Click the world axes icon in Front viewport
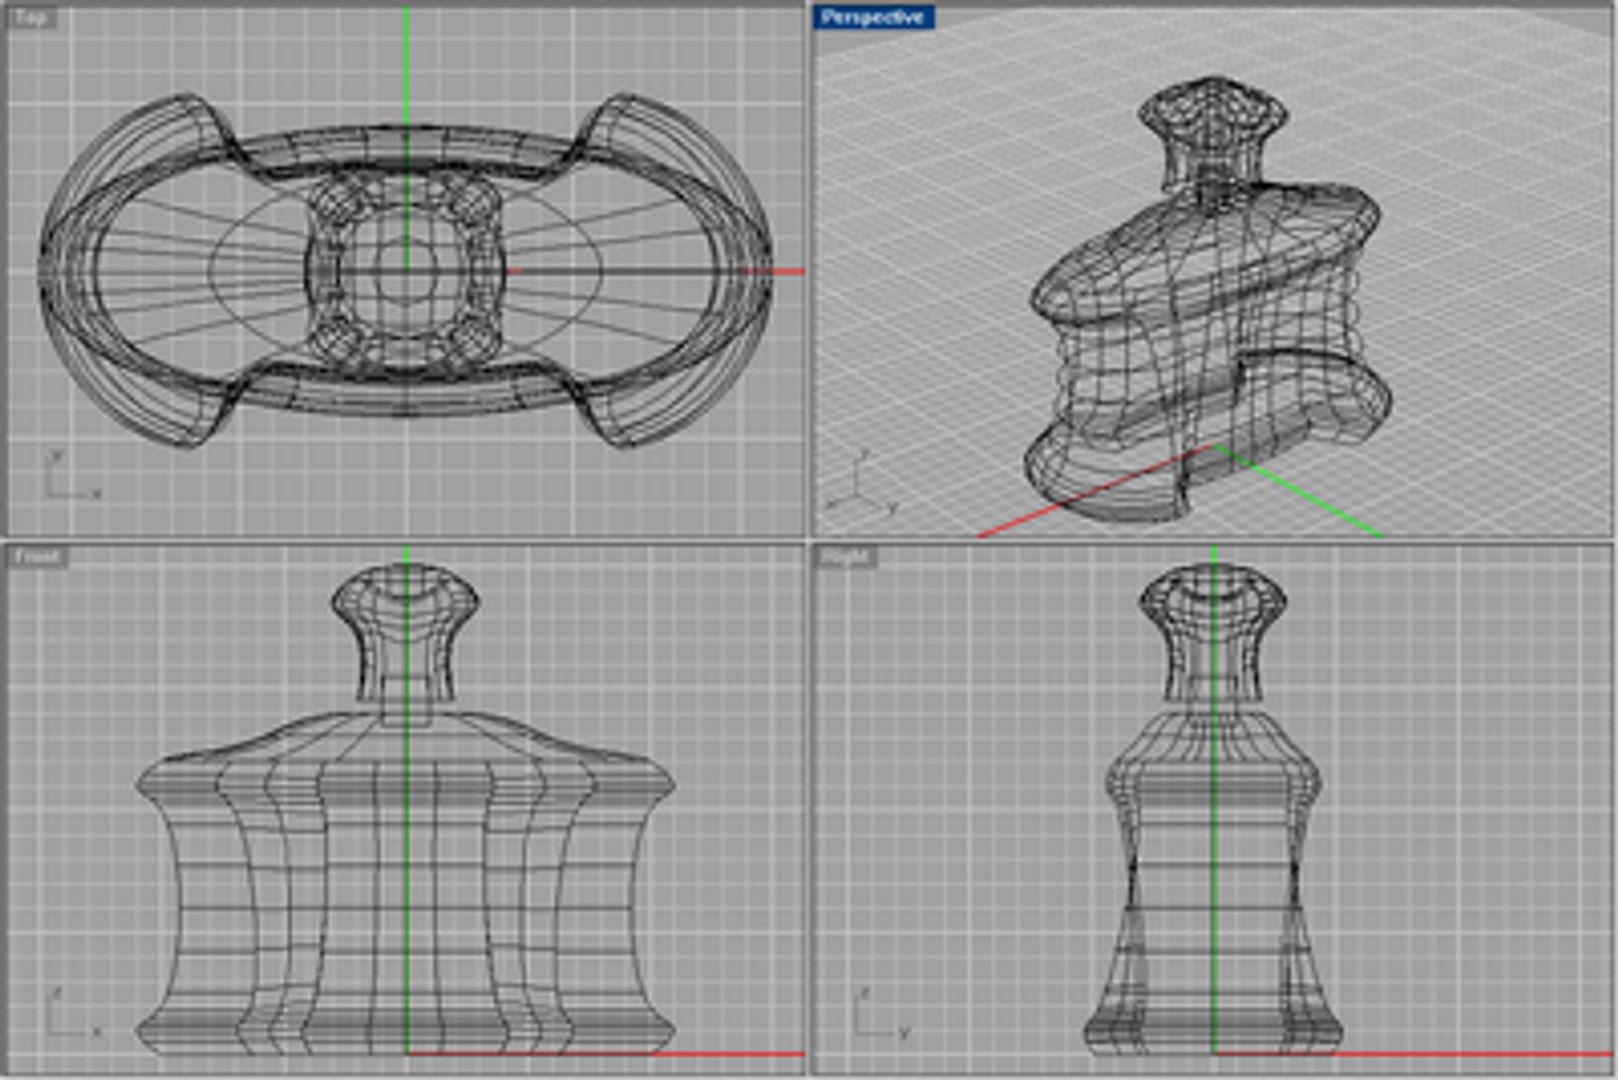 [x=72, y=1014]
